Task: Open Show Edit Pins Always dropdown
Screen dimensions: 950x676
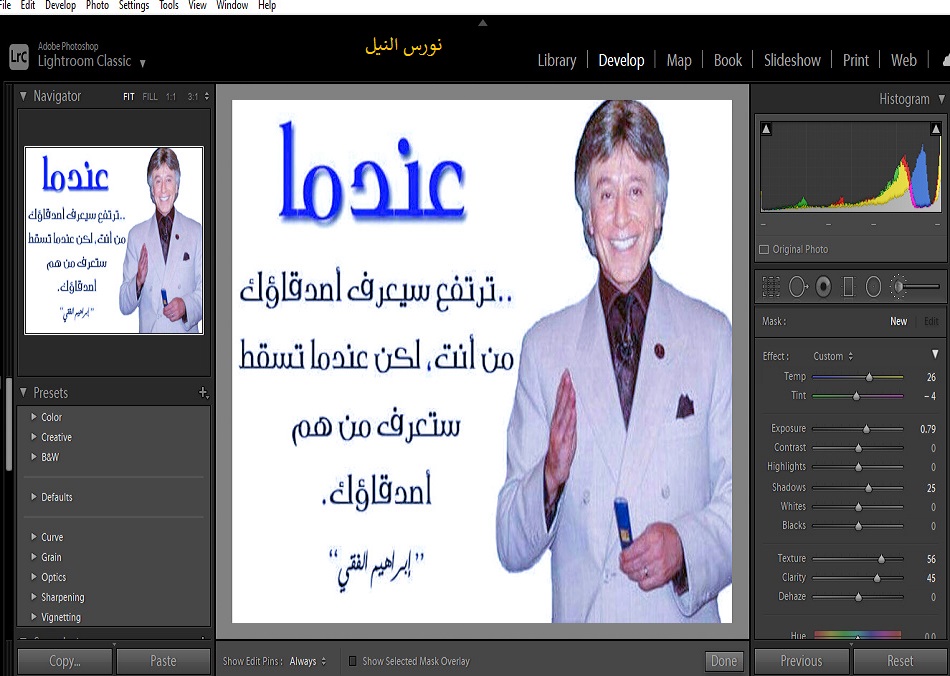Action: 307,661
